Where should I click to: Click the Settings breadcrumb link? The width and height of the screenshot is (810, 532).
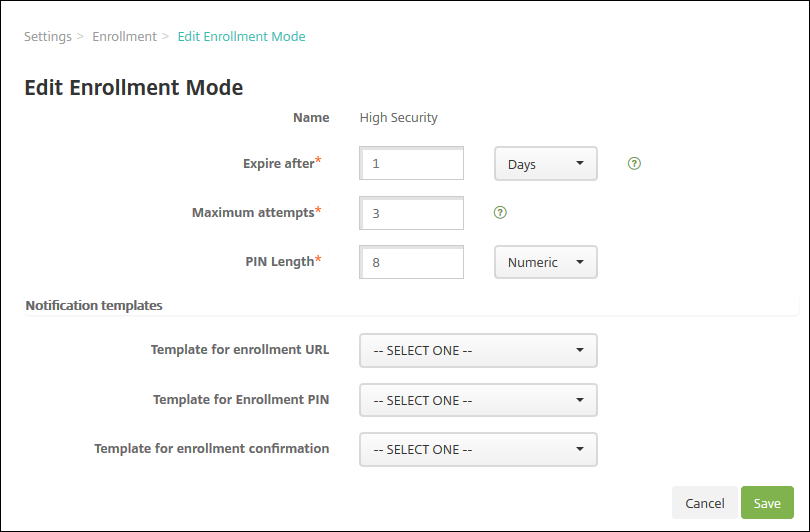coord(48,37)
